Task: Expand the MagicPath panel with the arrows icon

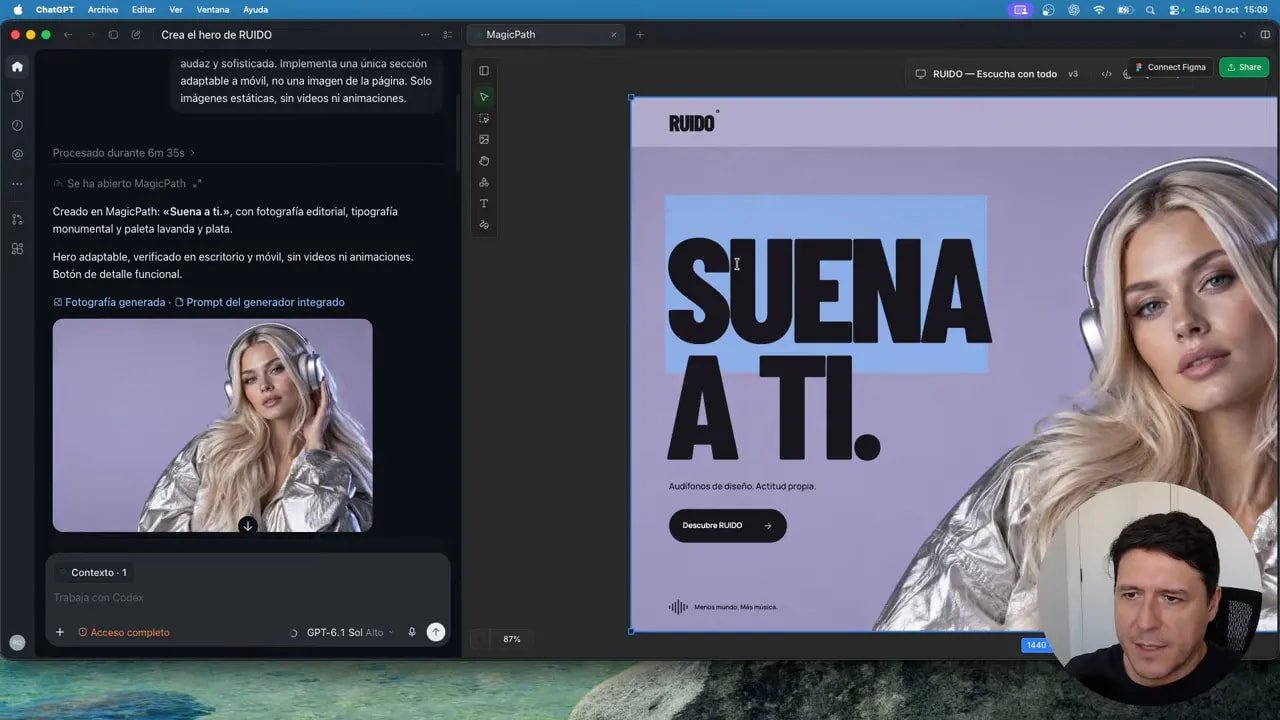Action: coord(197,184)
